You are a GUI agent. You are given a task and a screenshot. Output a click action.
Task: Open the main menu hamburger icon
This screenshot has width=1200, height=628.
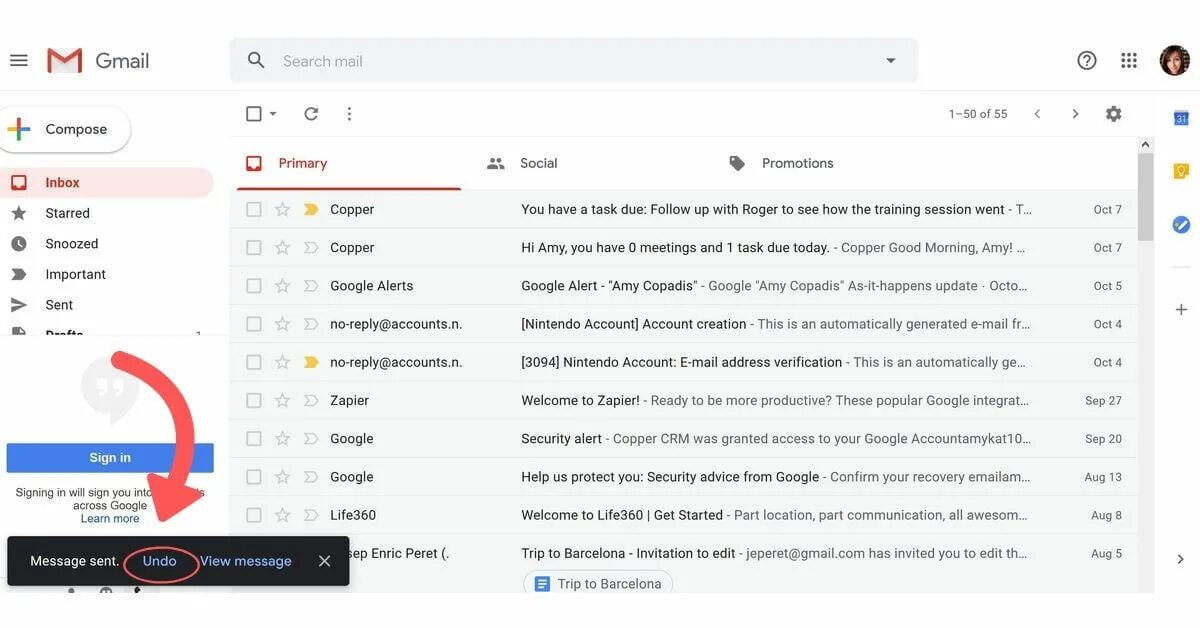pyautogui.click(x=19, y=61)
